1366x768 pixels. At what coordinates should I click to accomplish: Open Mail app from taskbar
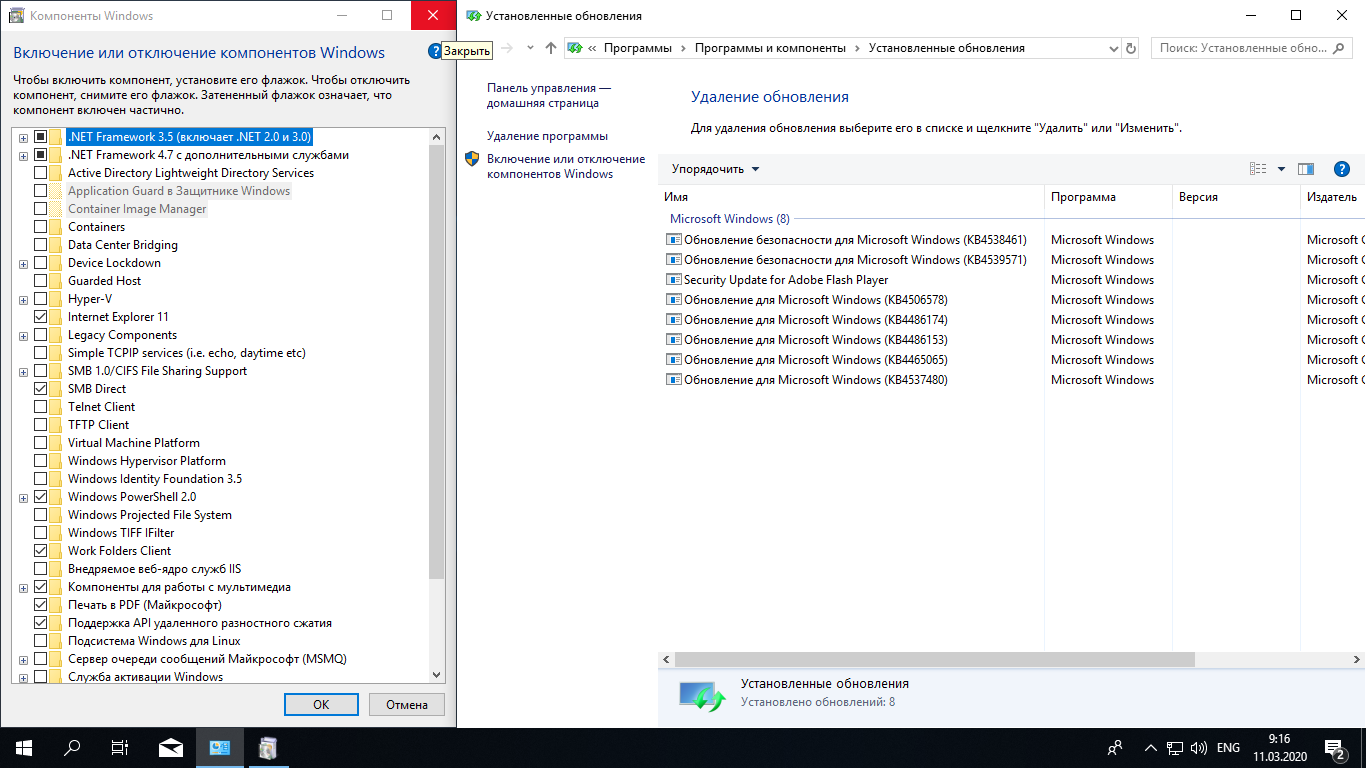point(171,747)
